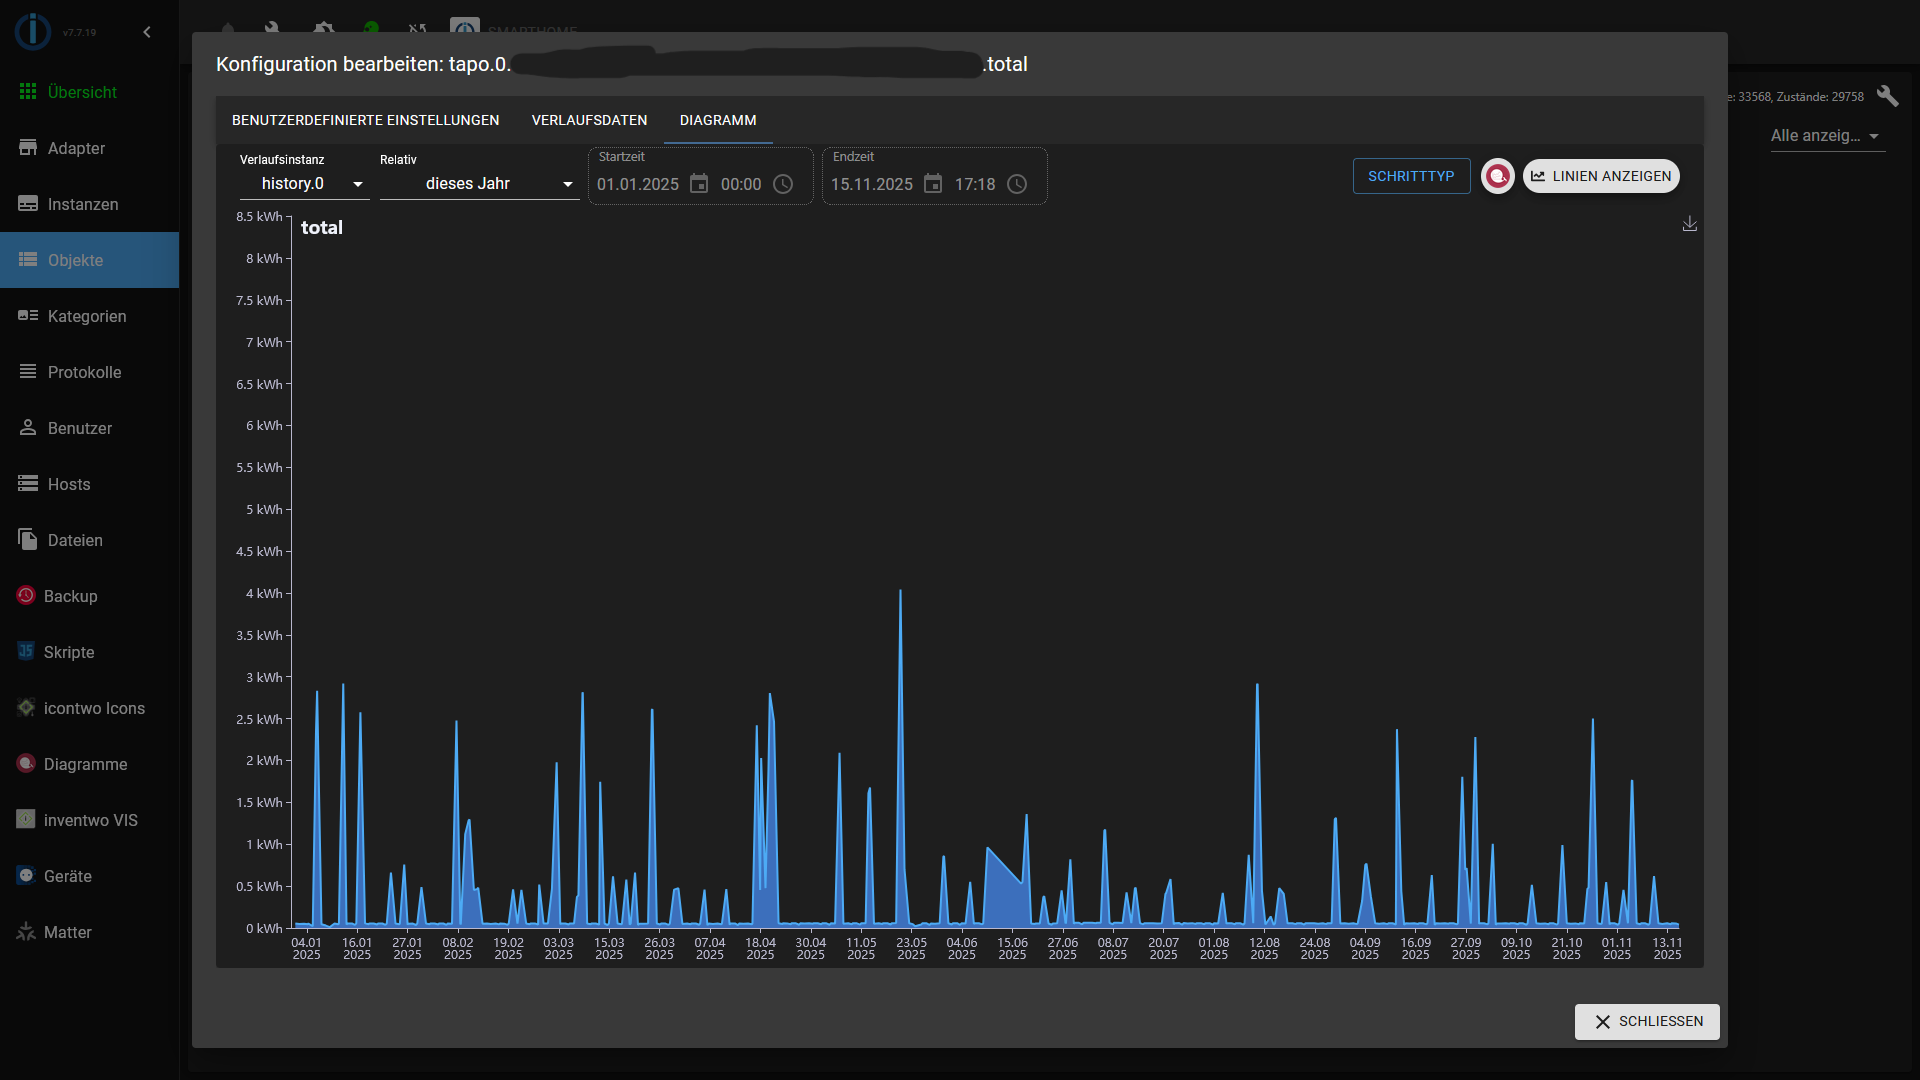Change the Relativ dropdown from dieses Jahr
The image size is (1920, 1080).
[478, 183]
